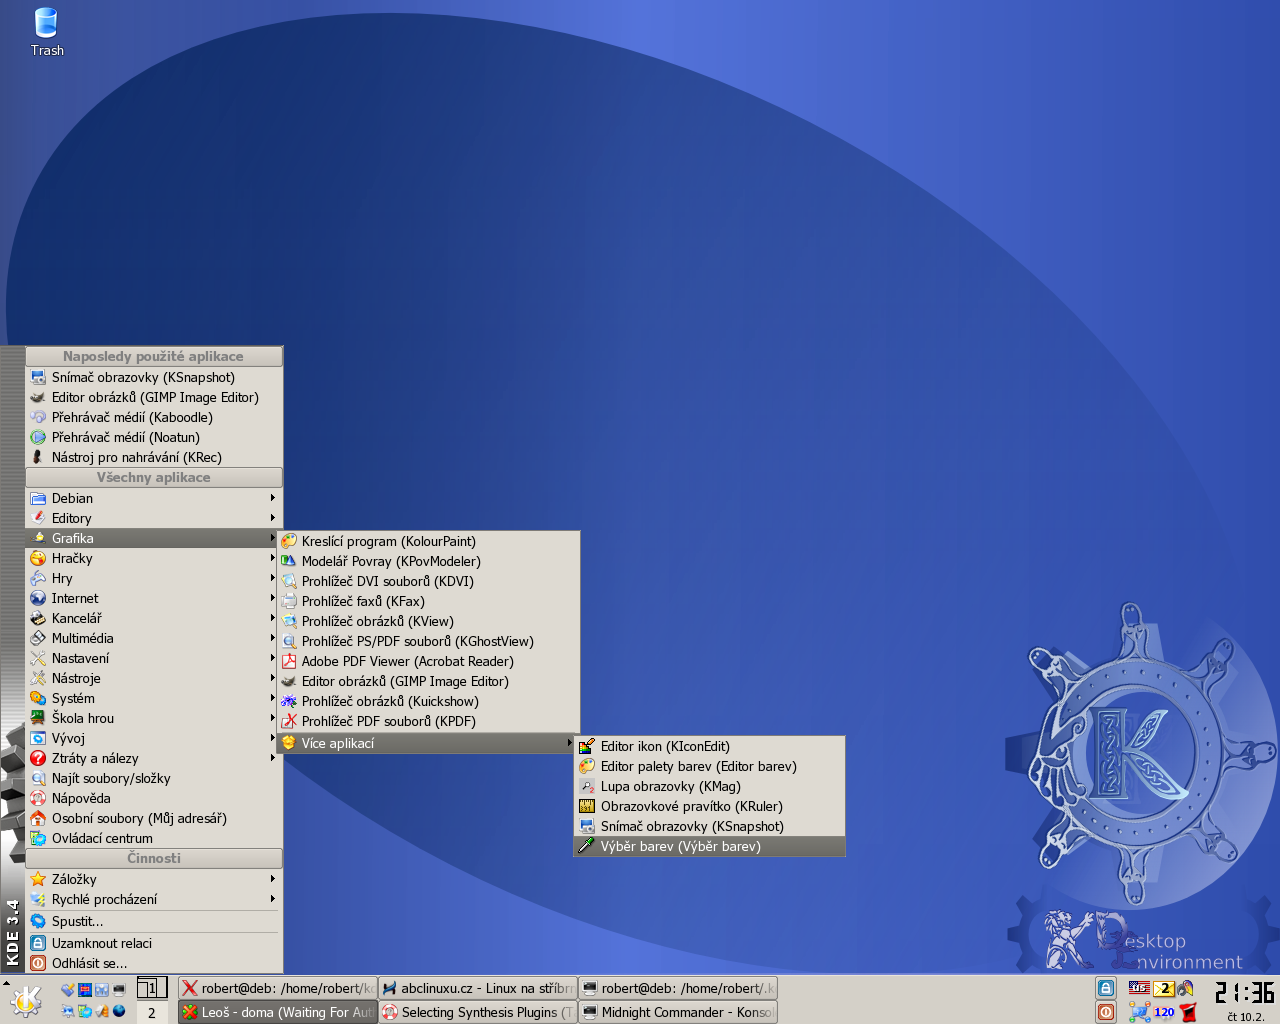Click the digital clock showing 21:36
Viewport: 1280px width, 1024px height.
pyautogui.click(x=1244, y=992)
